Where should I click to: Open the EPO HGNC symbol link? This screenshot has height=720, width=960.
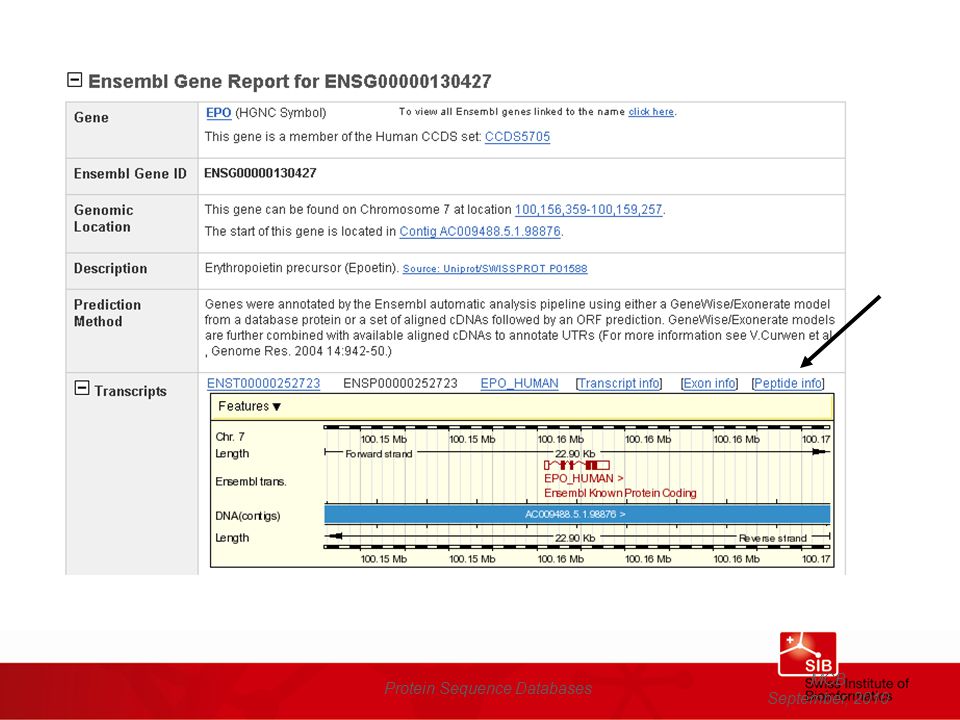[219, 113]
